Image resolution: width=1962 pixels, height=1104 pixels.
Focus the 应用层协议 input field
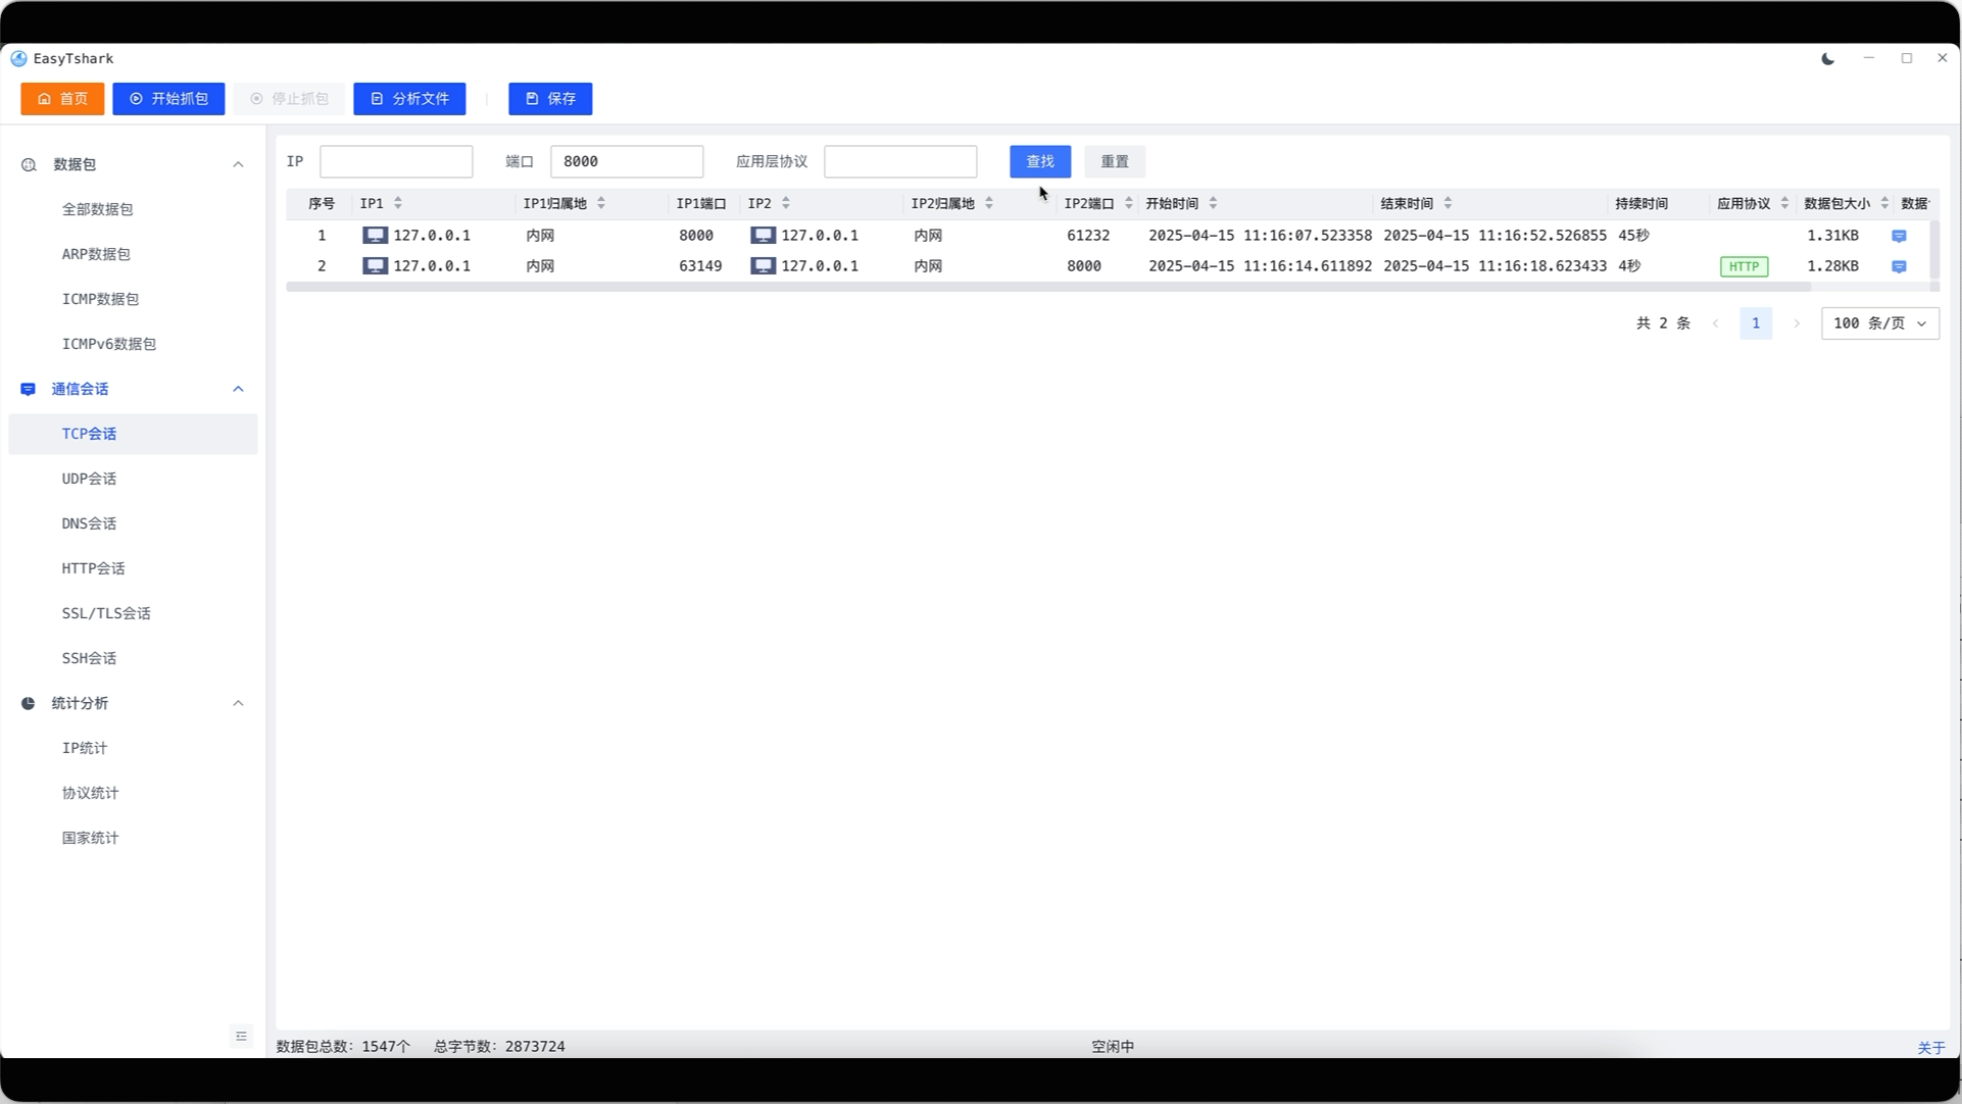(x=899, y=161)
